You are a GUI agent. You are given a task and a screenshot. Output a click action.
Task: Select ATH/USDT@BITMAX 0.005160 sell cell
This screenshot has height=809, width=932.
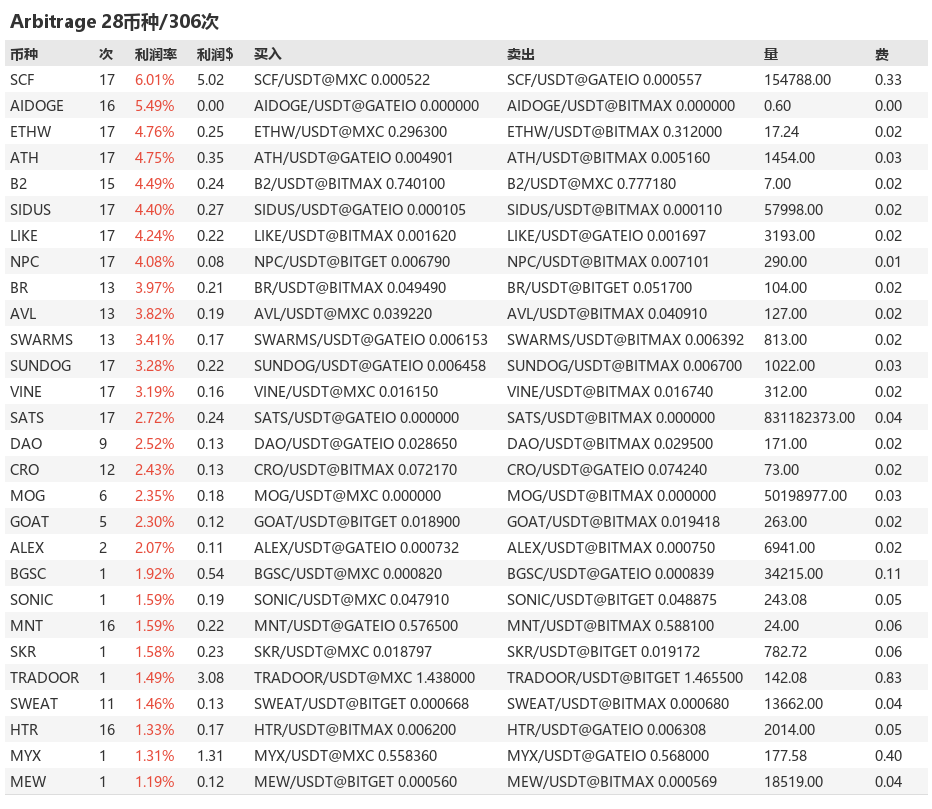(609, 158)
